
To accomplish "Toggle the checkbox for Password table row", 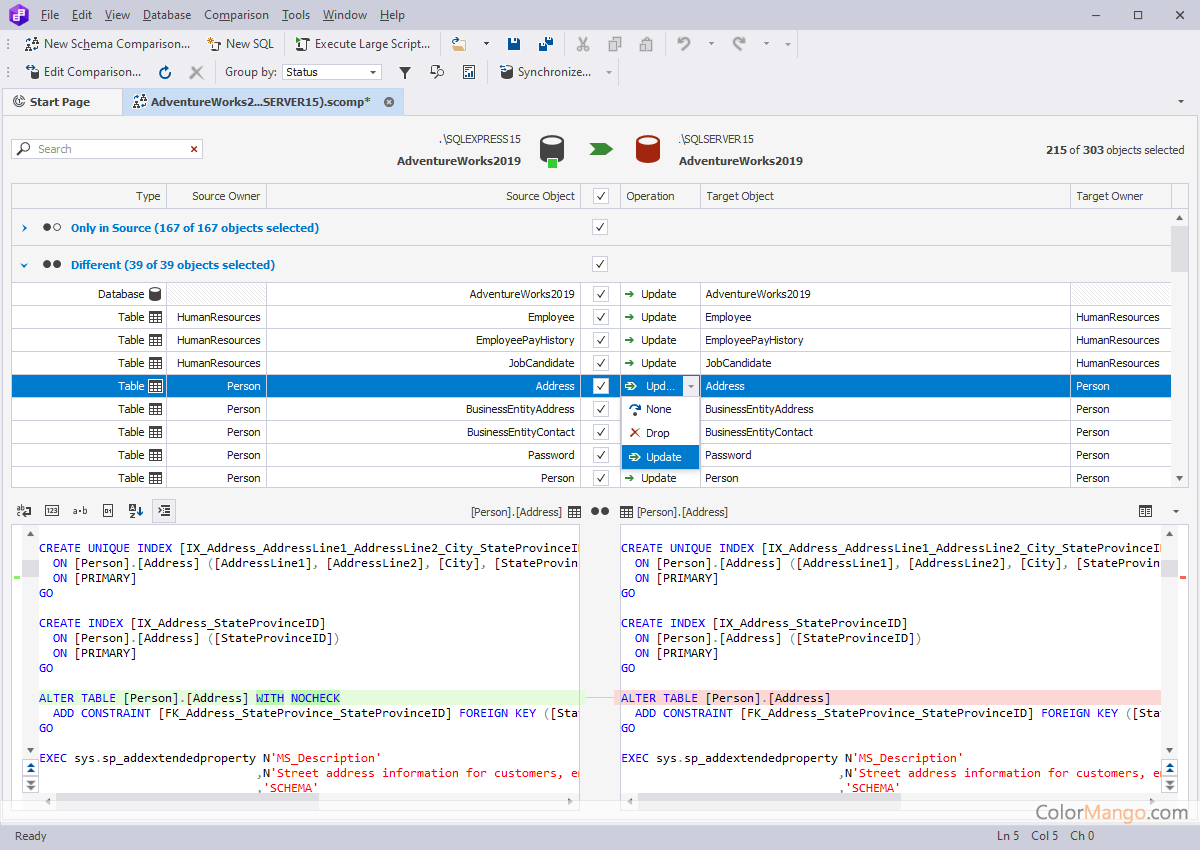I will (x=599, y=454).
